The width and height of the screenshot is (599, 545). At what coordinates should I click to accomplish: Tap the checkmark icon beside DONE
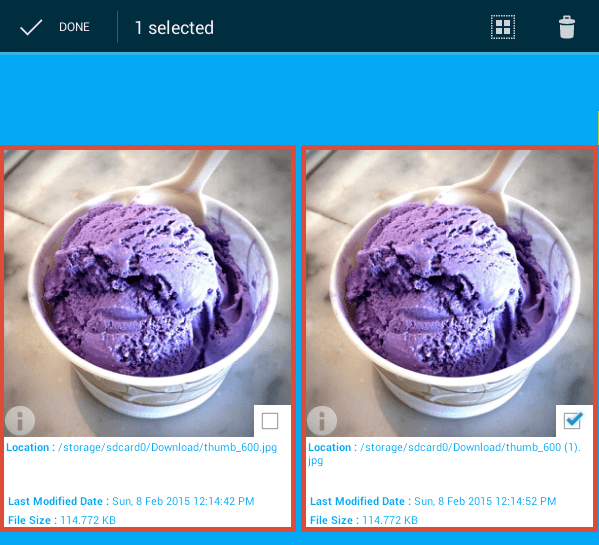[x=31, y=27]
